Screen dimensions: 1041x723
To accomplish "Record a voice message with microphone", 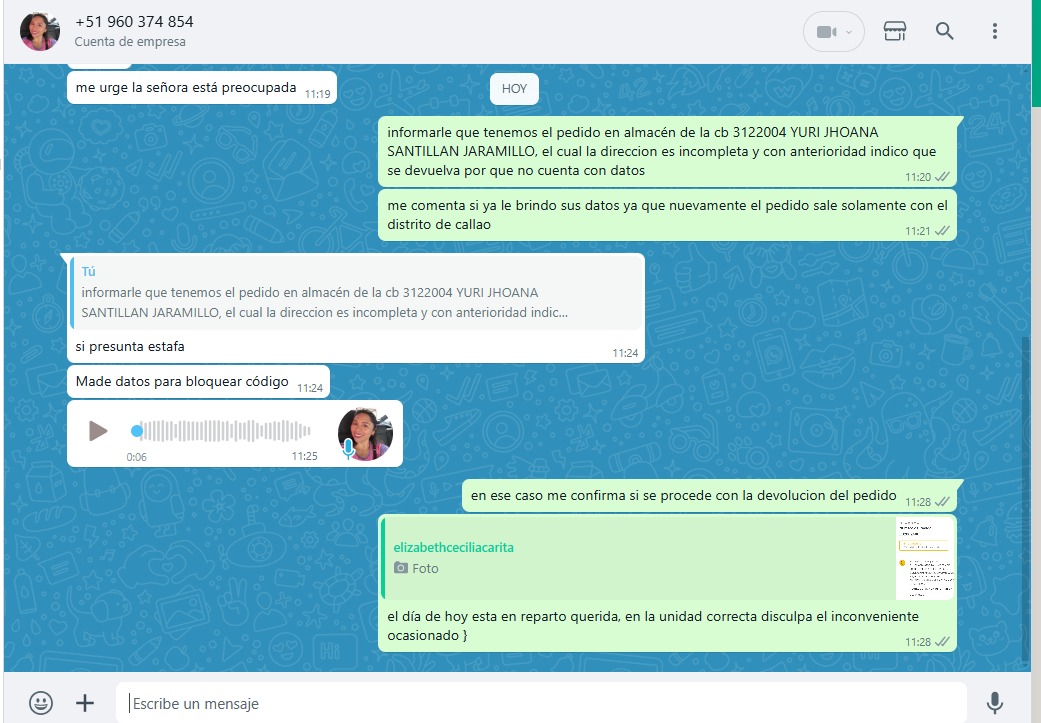I will (x=994, y=703).
